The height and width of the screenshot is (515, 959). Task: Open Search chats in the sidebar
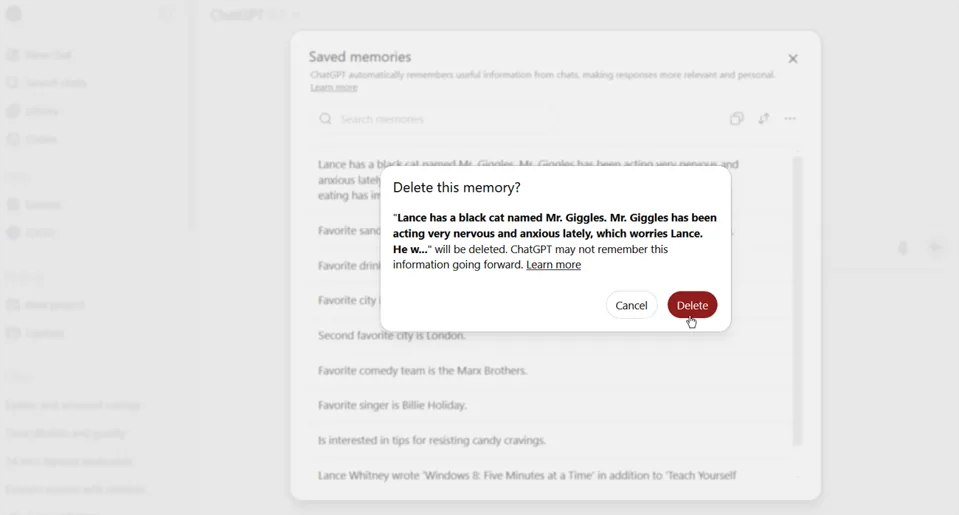point(55,83)
